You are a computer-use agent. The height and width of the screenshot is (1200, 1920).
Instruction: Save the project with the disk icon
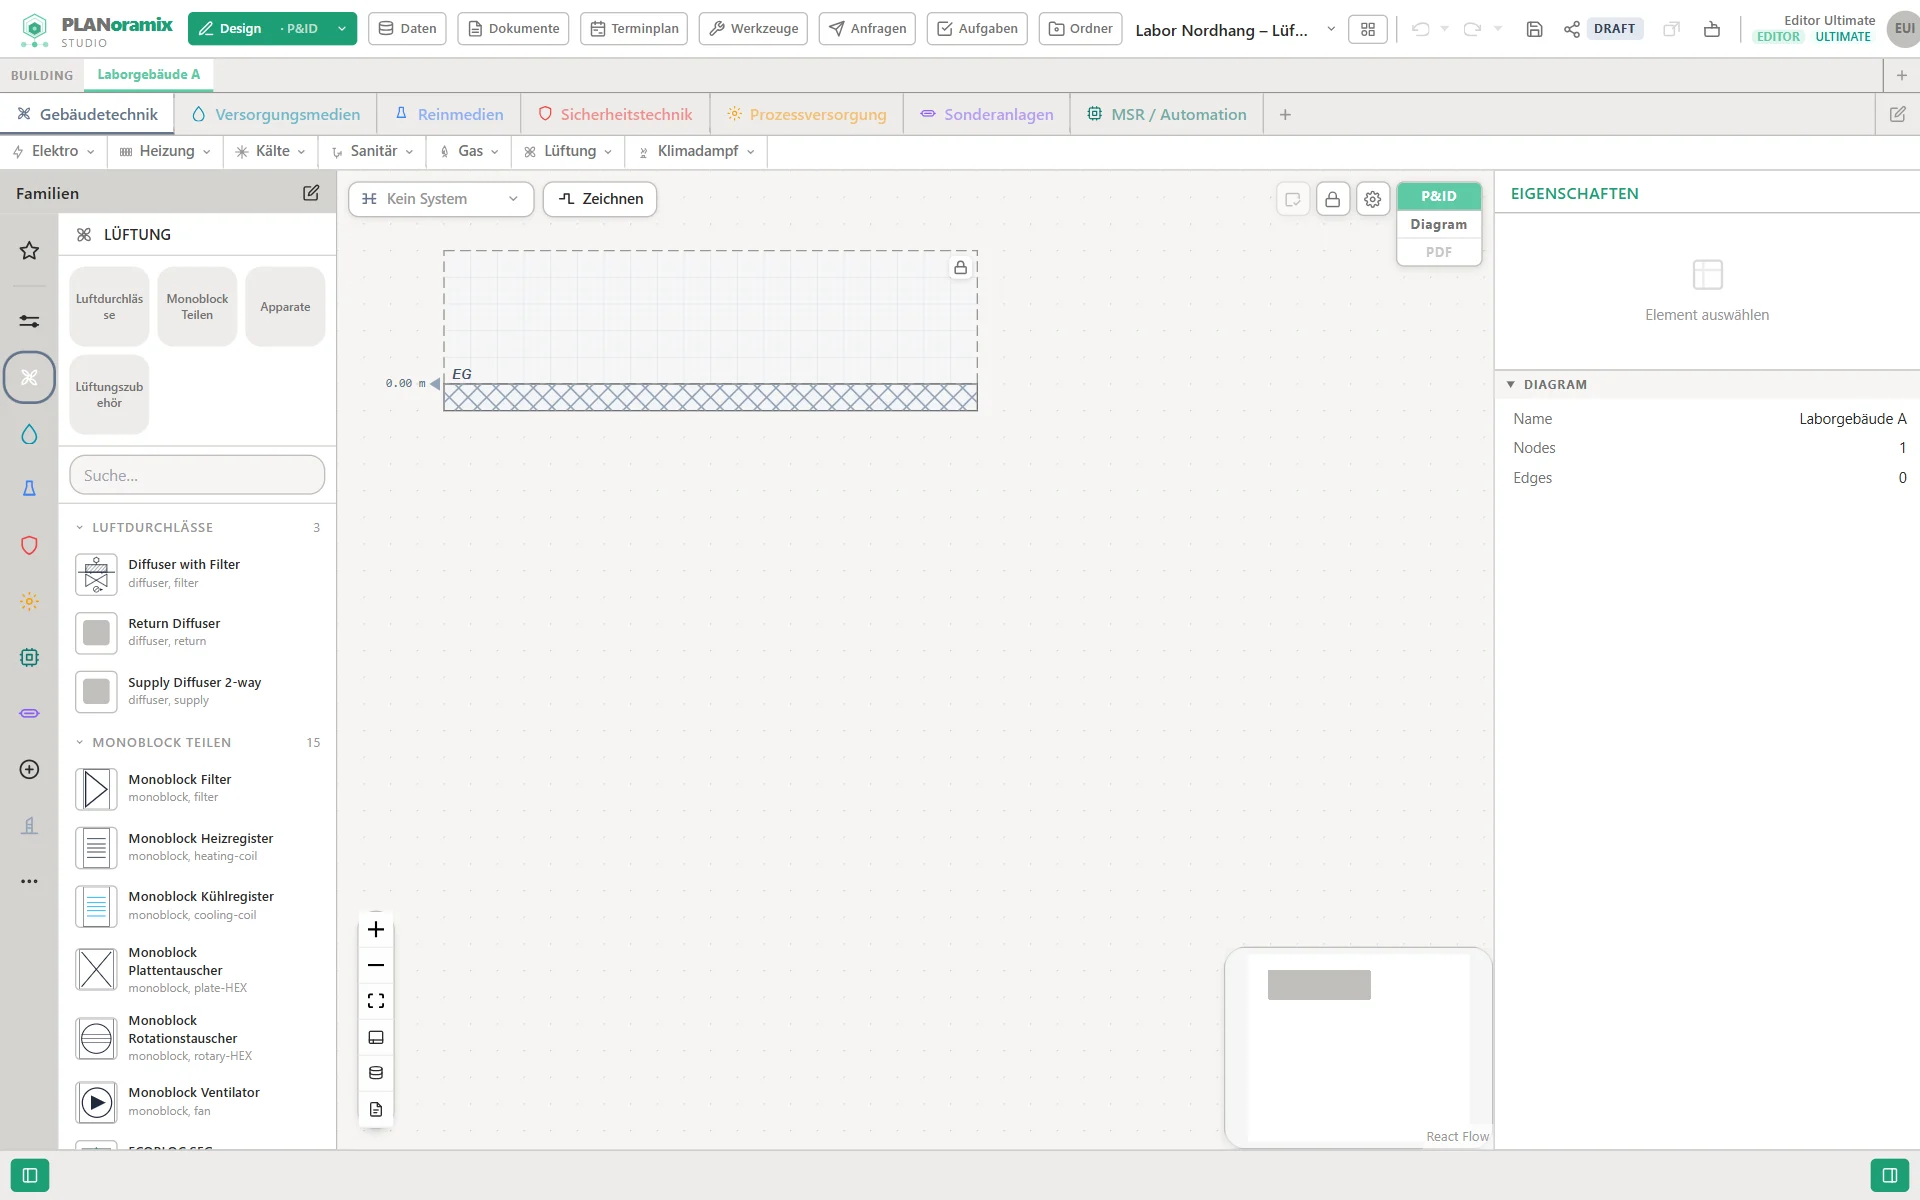(1534, 29)
